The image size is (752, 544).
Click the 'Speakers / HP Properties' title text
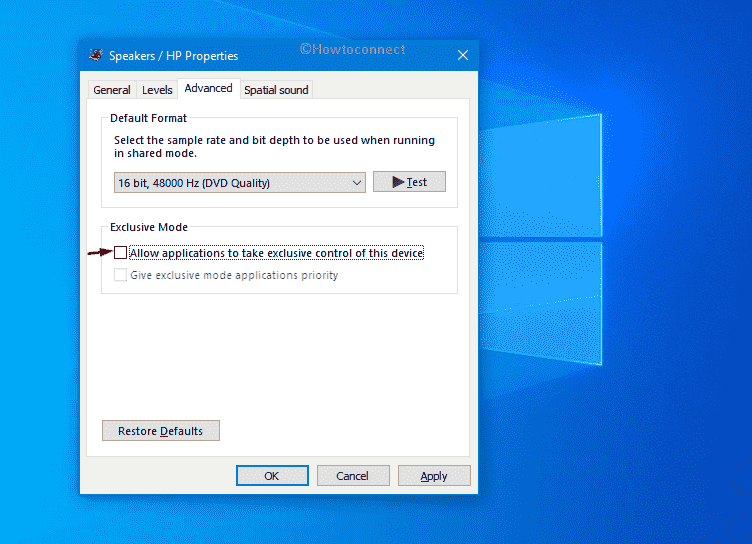pyautogui.click(x=174, y=56)
